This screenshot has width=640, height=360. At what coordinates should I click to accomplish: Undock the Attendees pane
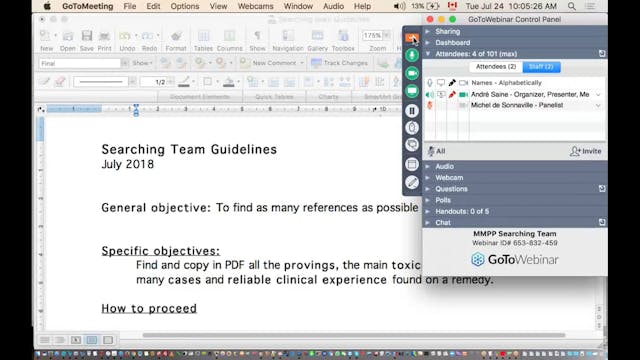[x=602, y=53]
